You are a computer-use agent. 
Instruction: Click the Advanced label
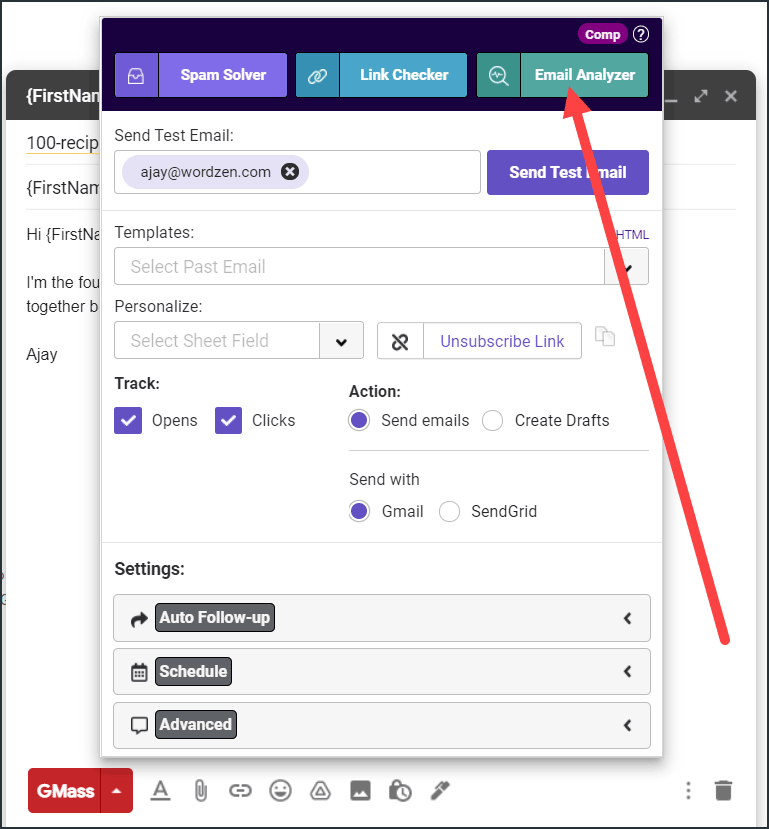click(x=196, y=724)
